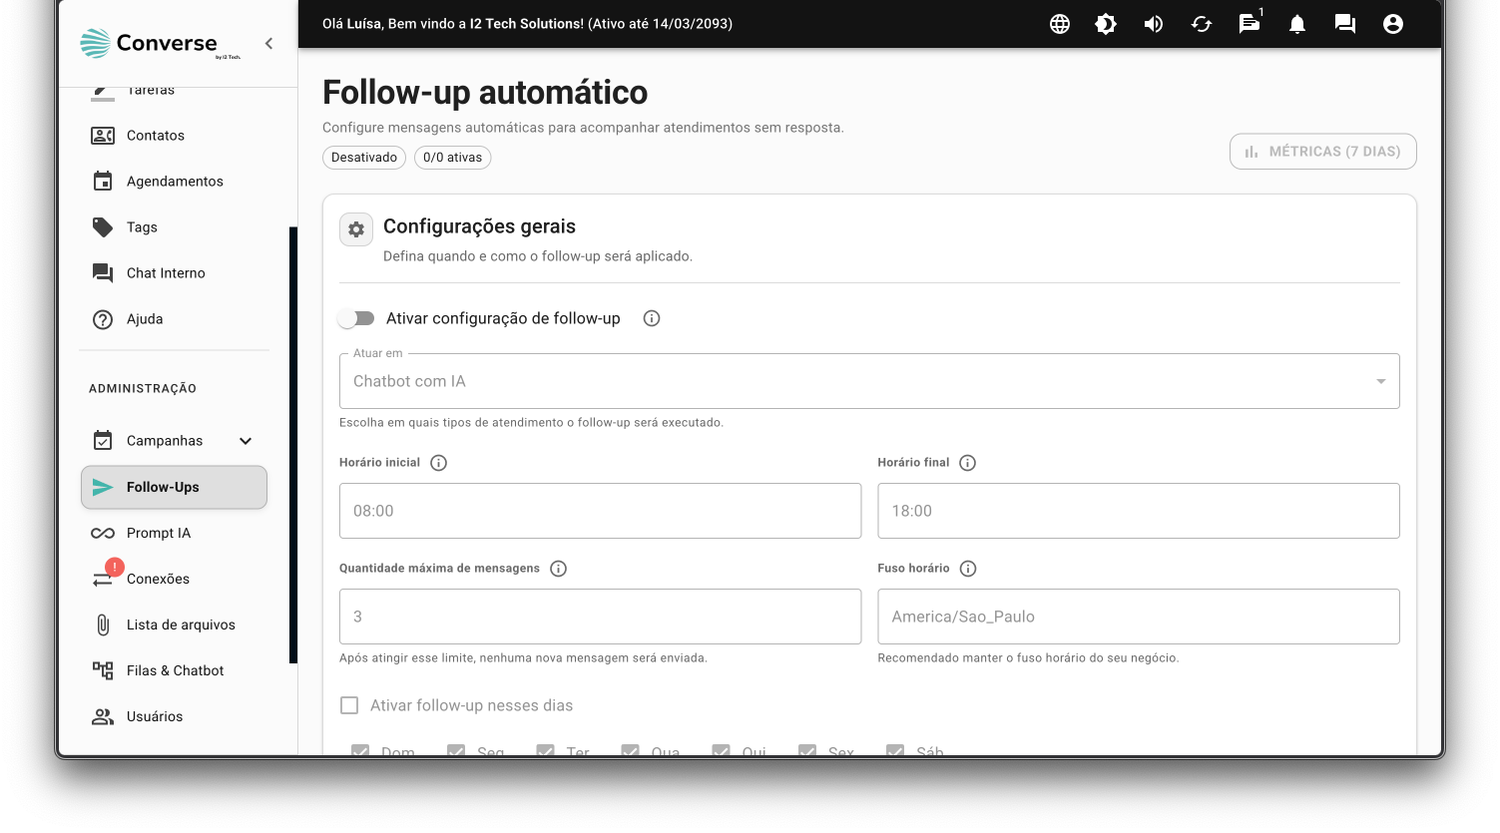This screenshot has height=833, width=1500.
Task: Click the info icon next to Fuso horário
Action: (x=968, y=568)
